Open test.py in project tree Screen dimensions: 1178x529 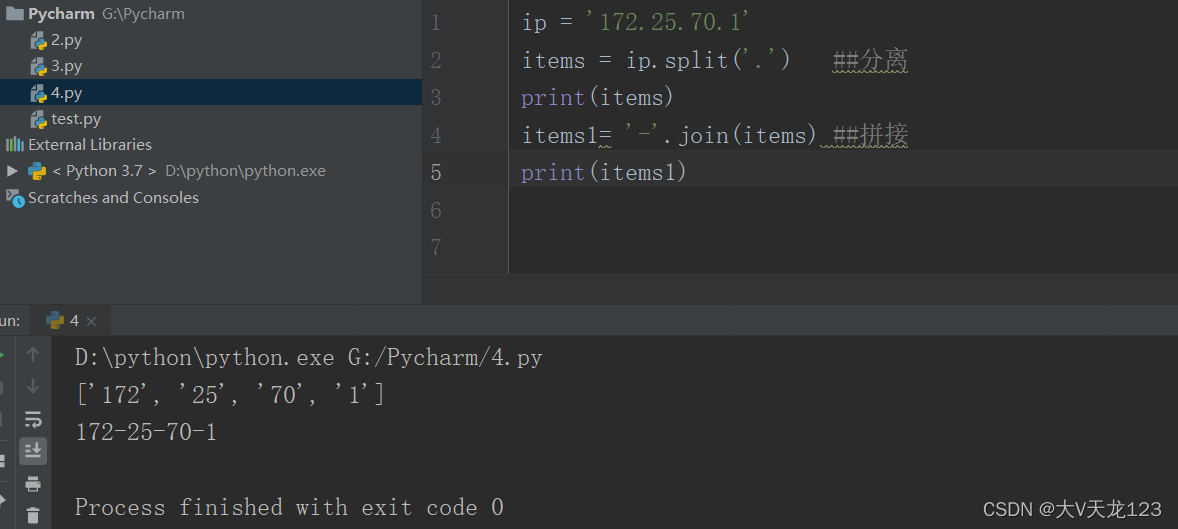point(76,119)
